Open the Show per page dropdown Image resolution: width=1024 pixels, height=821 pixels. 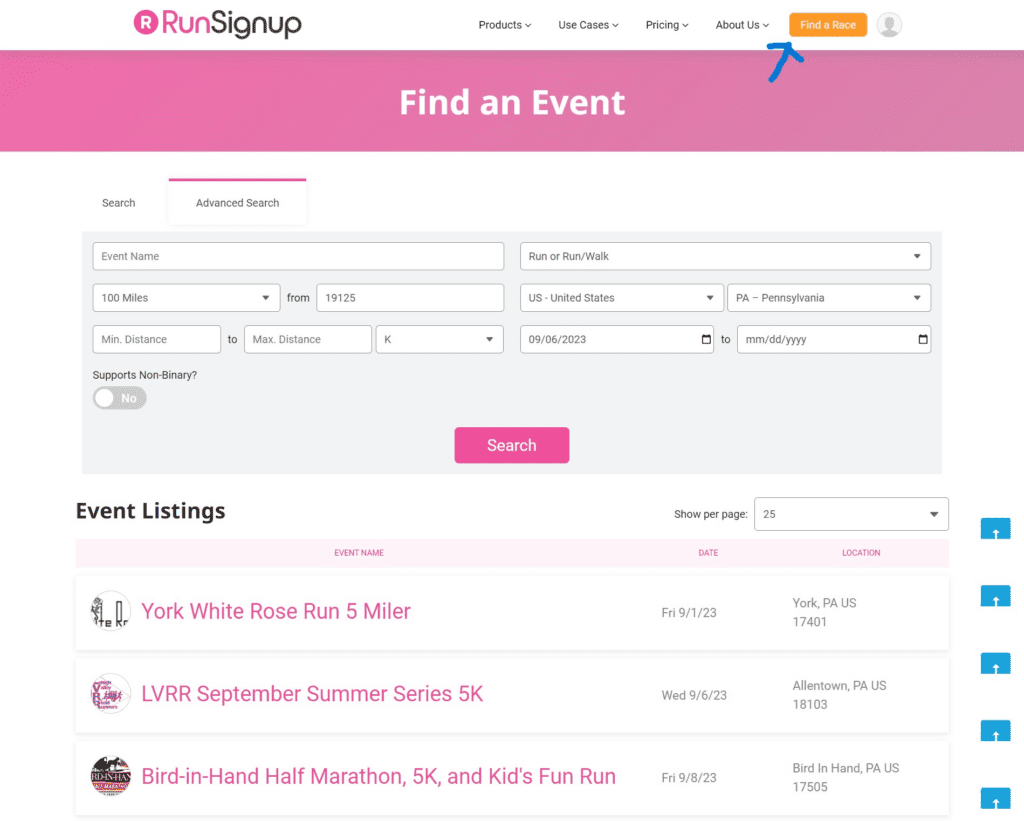pyautogui.click(x=852, y=514)
